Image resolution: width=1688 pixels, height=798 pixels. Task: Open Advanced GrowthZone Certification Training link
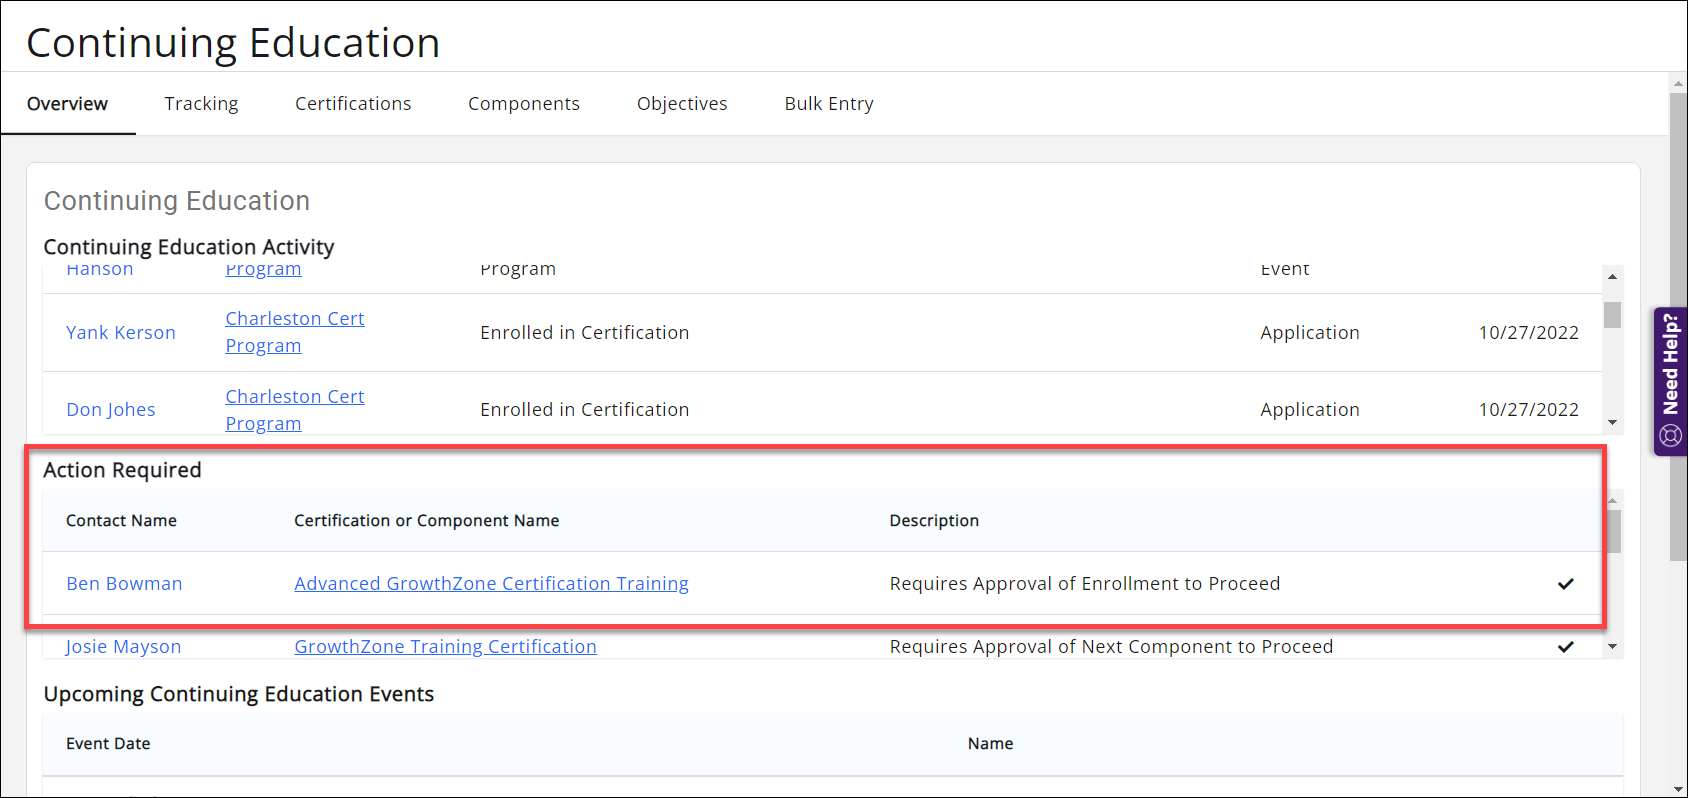(x=491, y=584)
